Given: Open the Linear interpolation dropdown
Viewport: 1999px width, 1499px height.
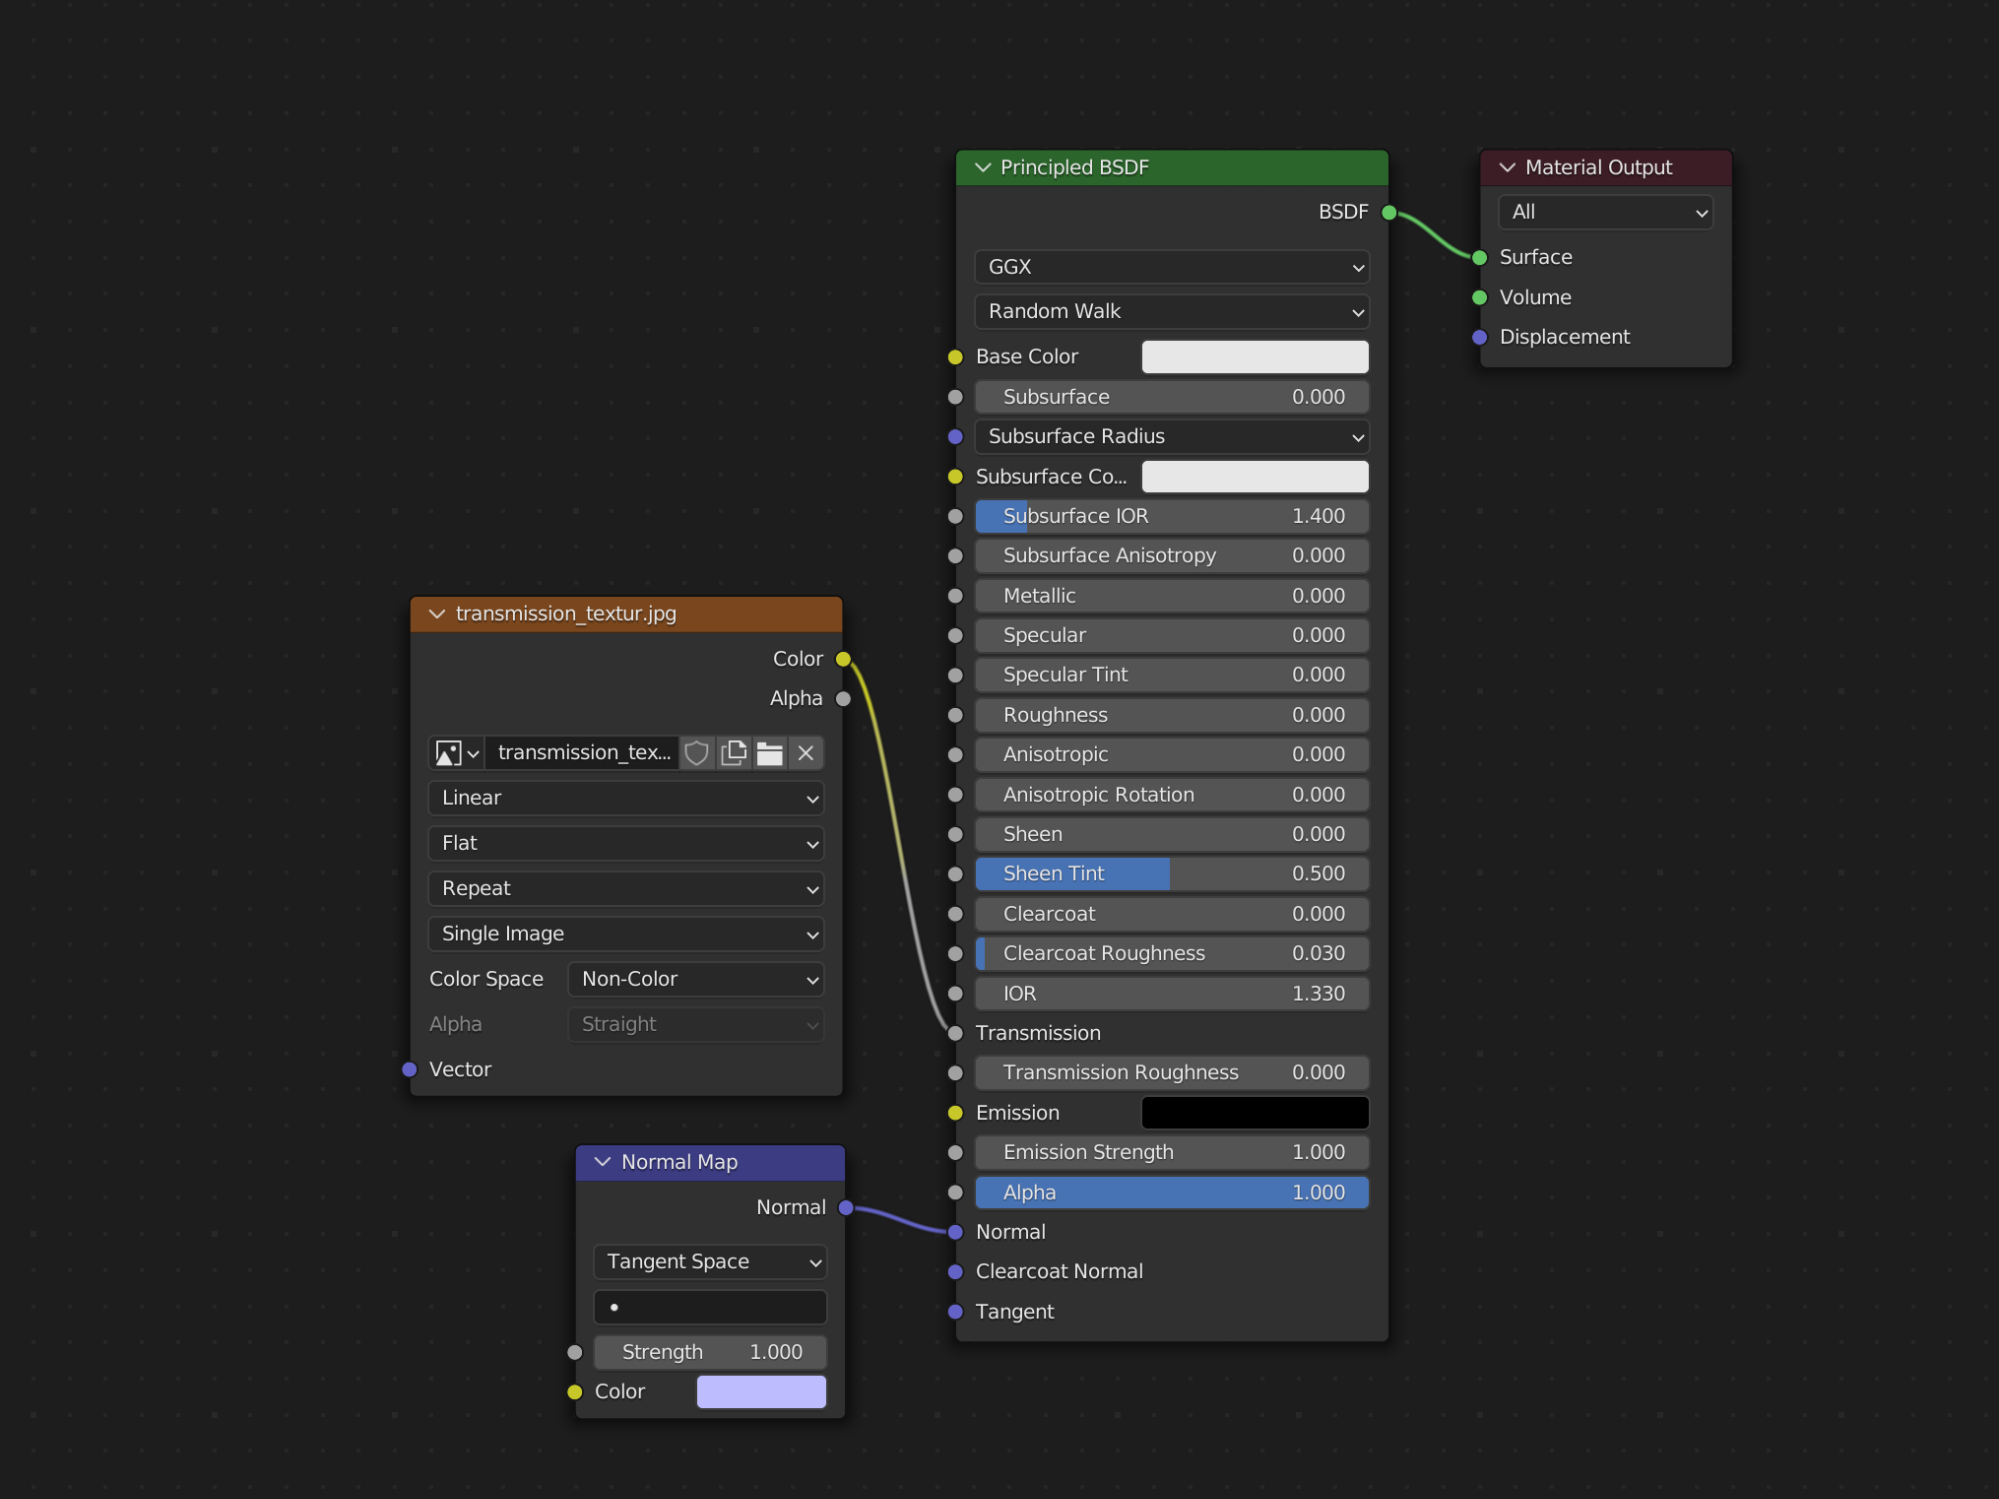Looking at the screenshot, I should point(625,797).
